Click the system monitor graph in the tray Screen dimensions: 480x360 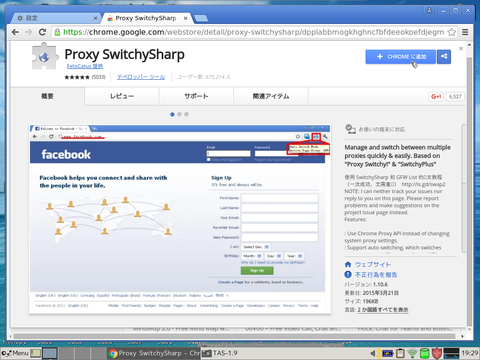[x=452, y=353]
